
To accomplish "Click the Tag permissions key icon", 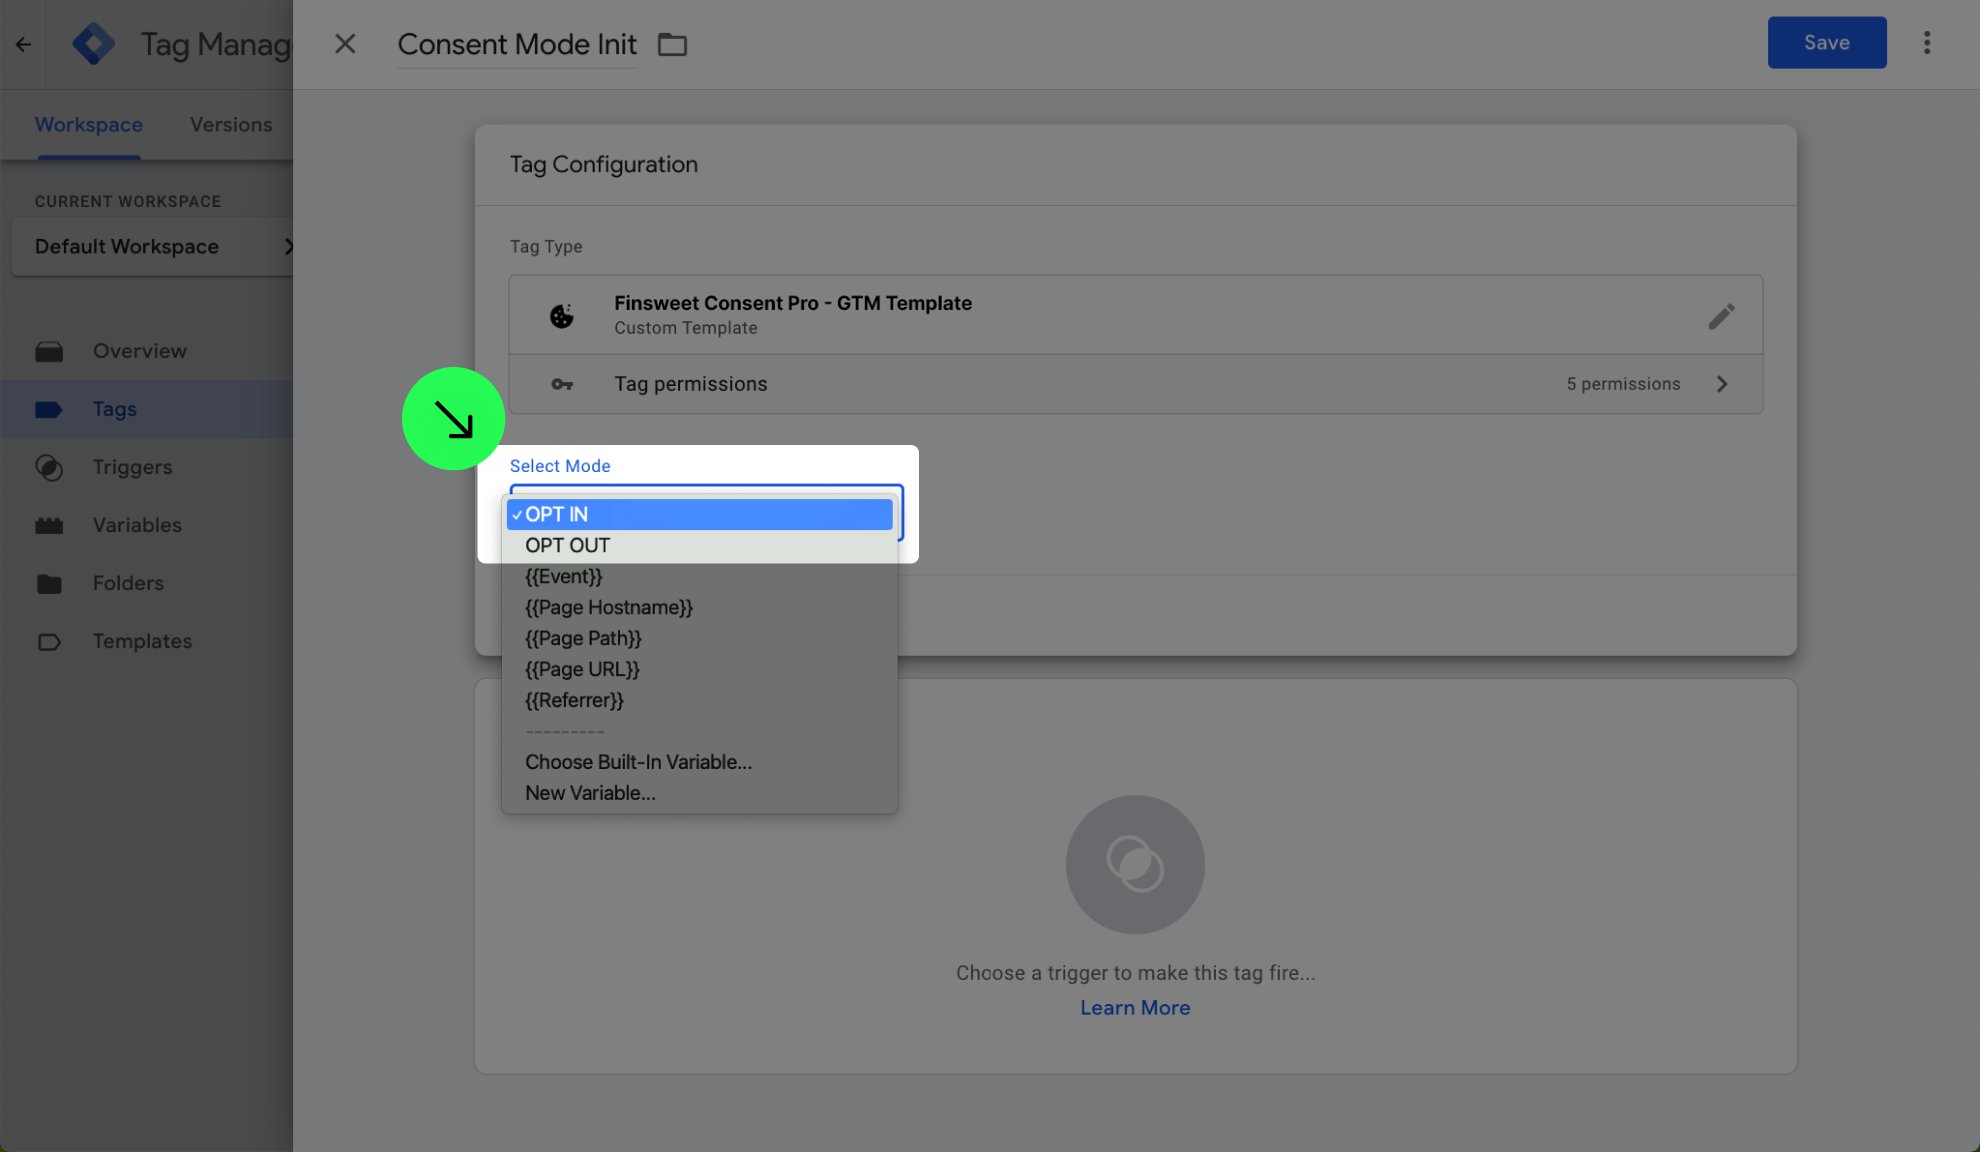I will (x=562, y=384).
